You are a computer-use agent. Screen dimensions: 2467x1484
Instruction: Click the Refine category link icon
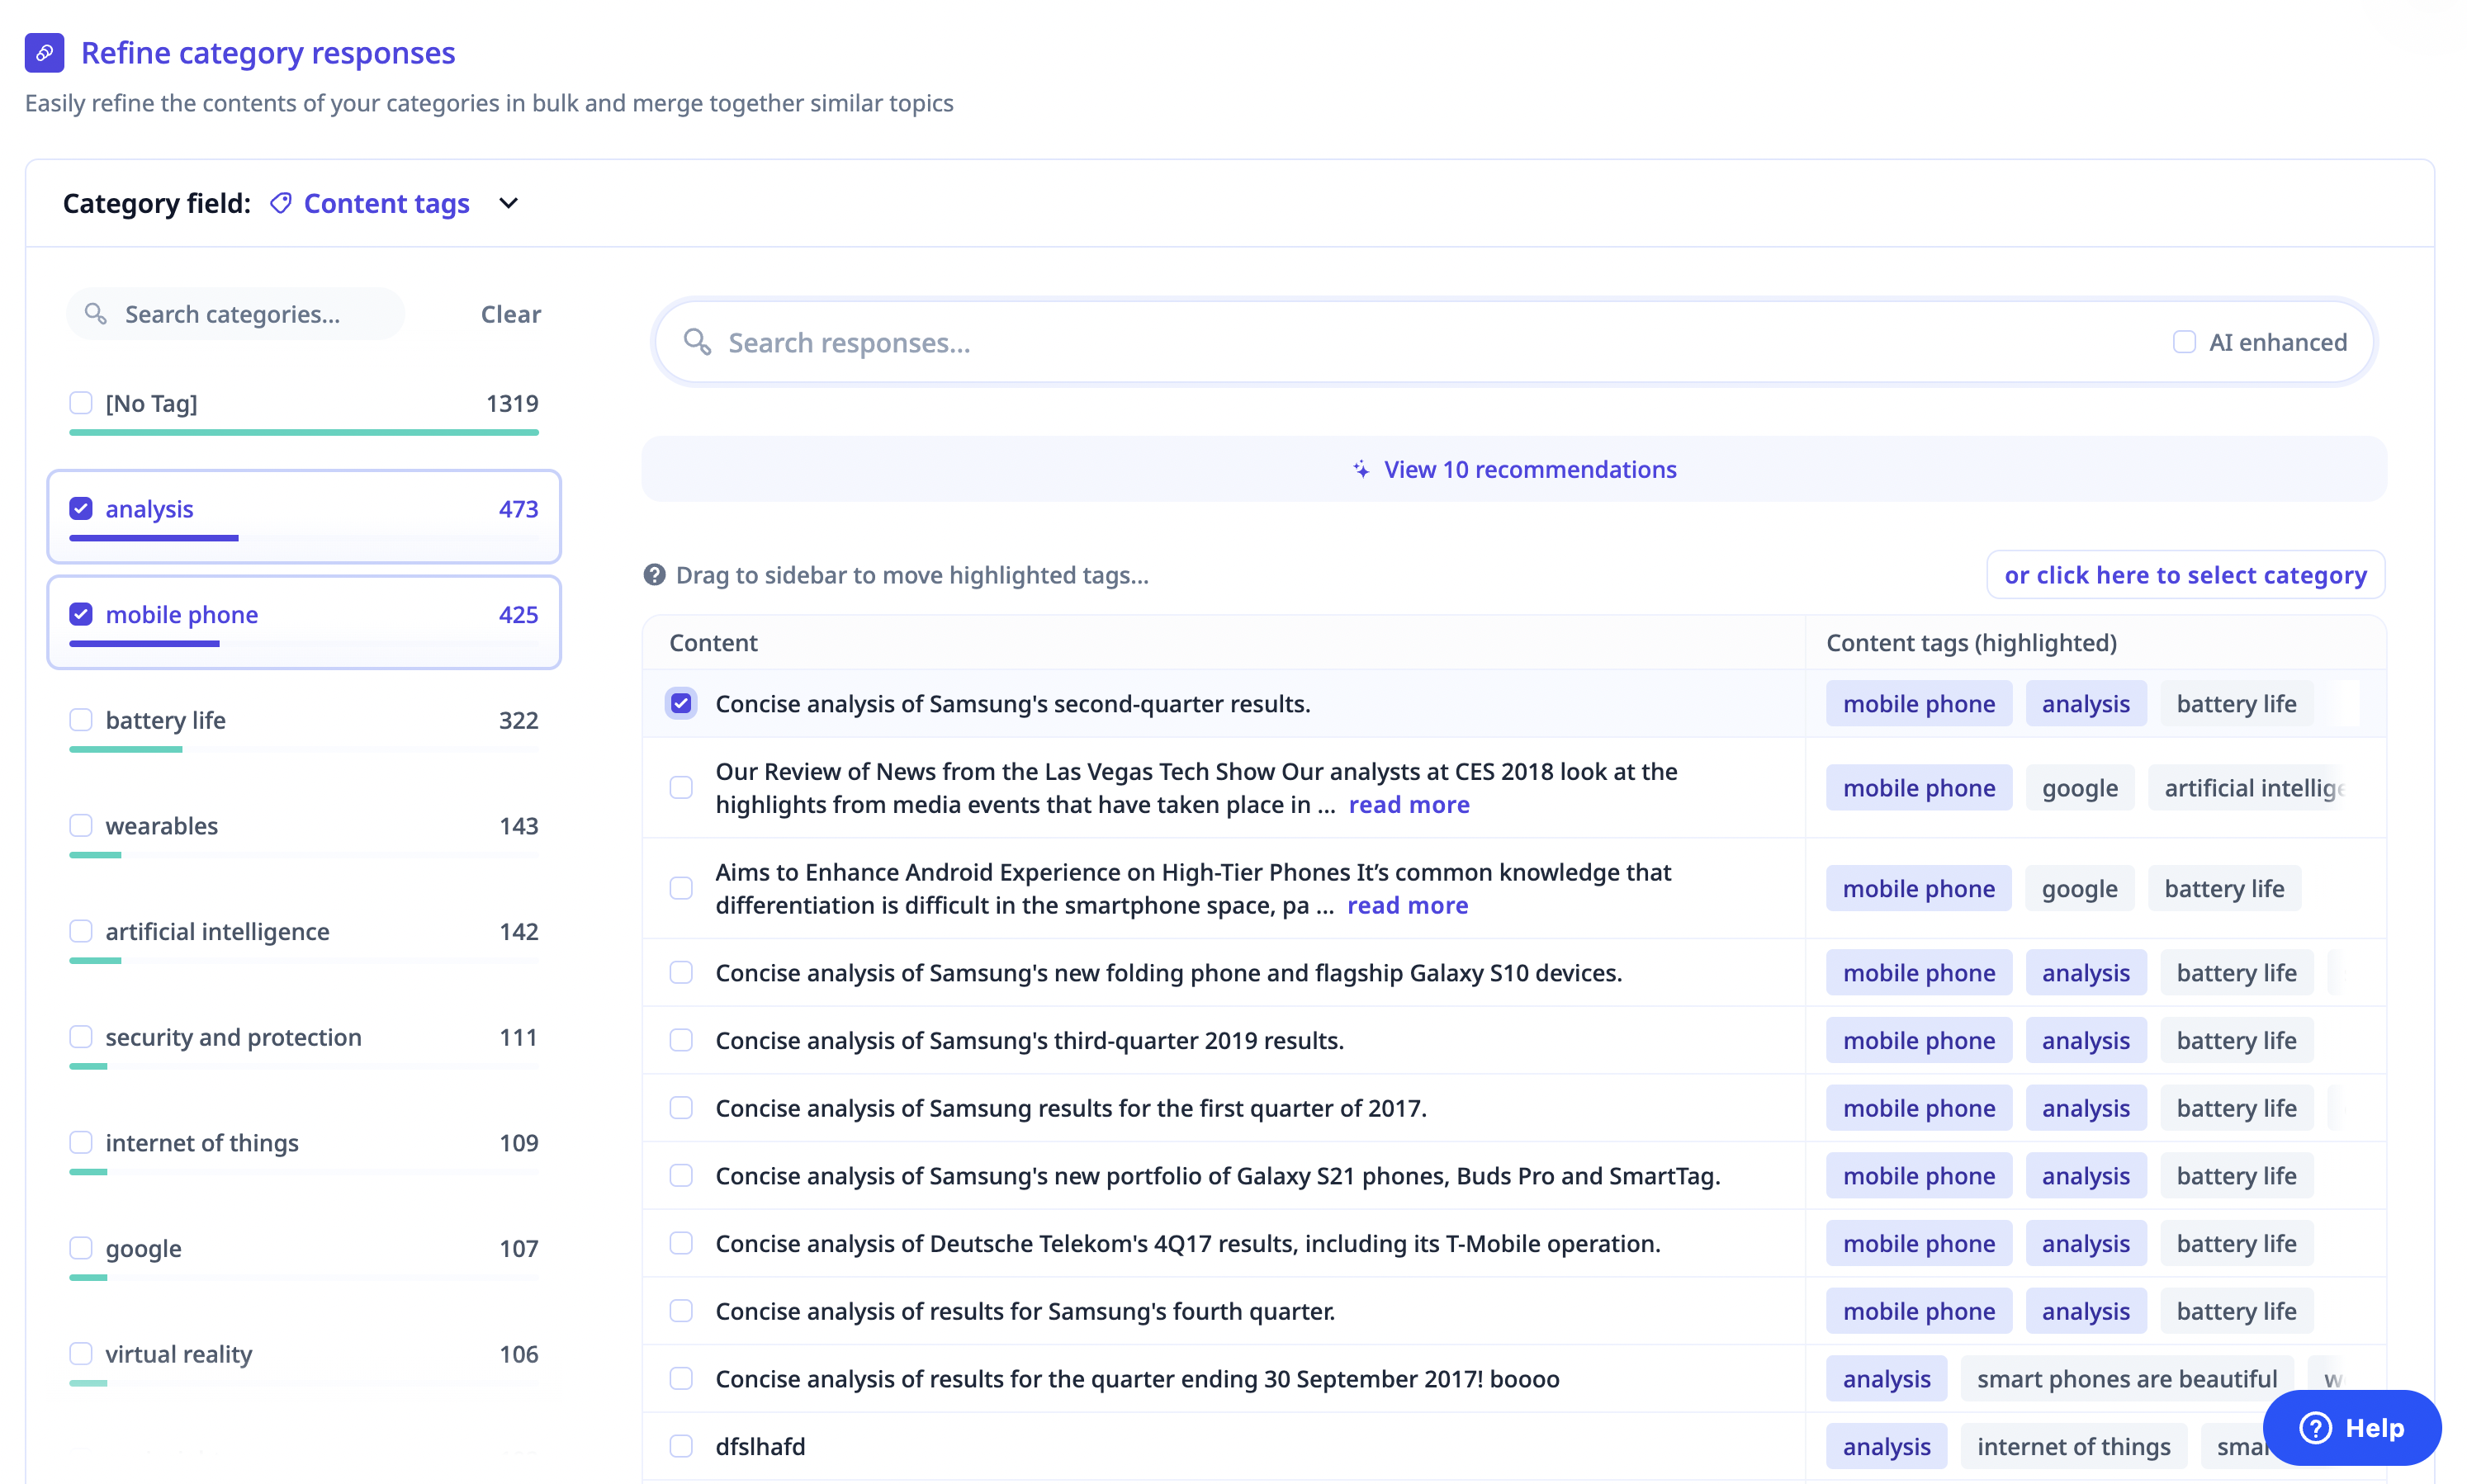click(x=44, y=52)
